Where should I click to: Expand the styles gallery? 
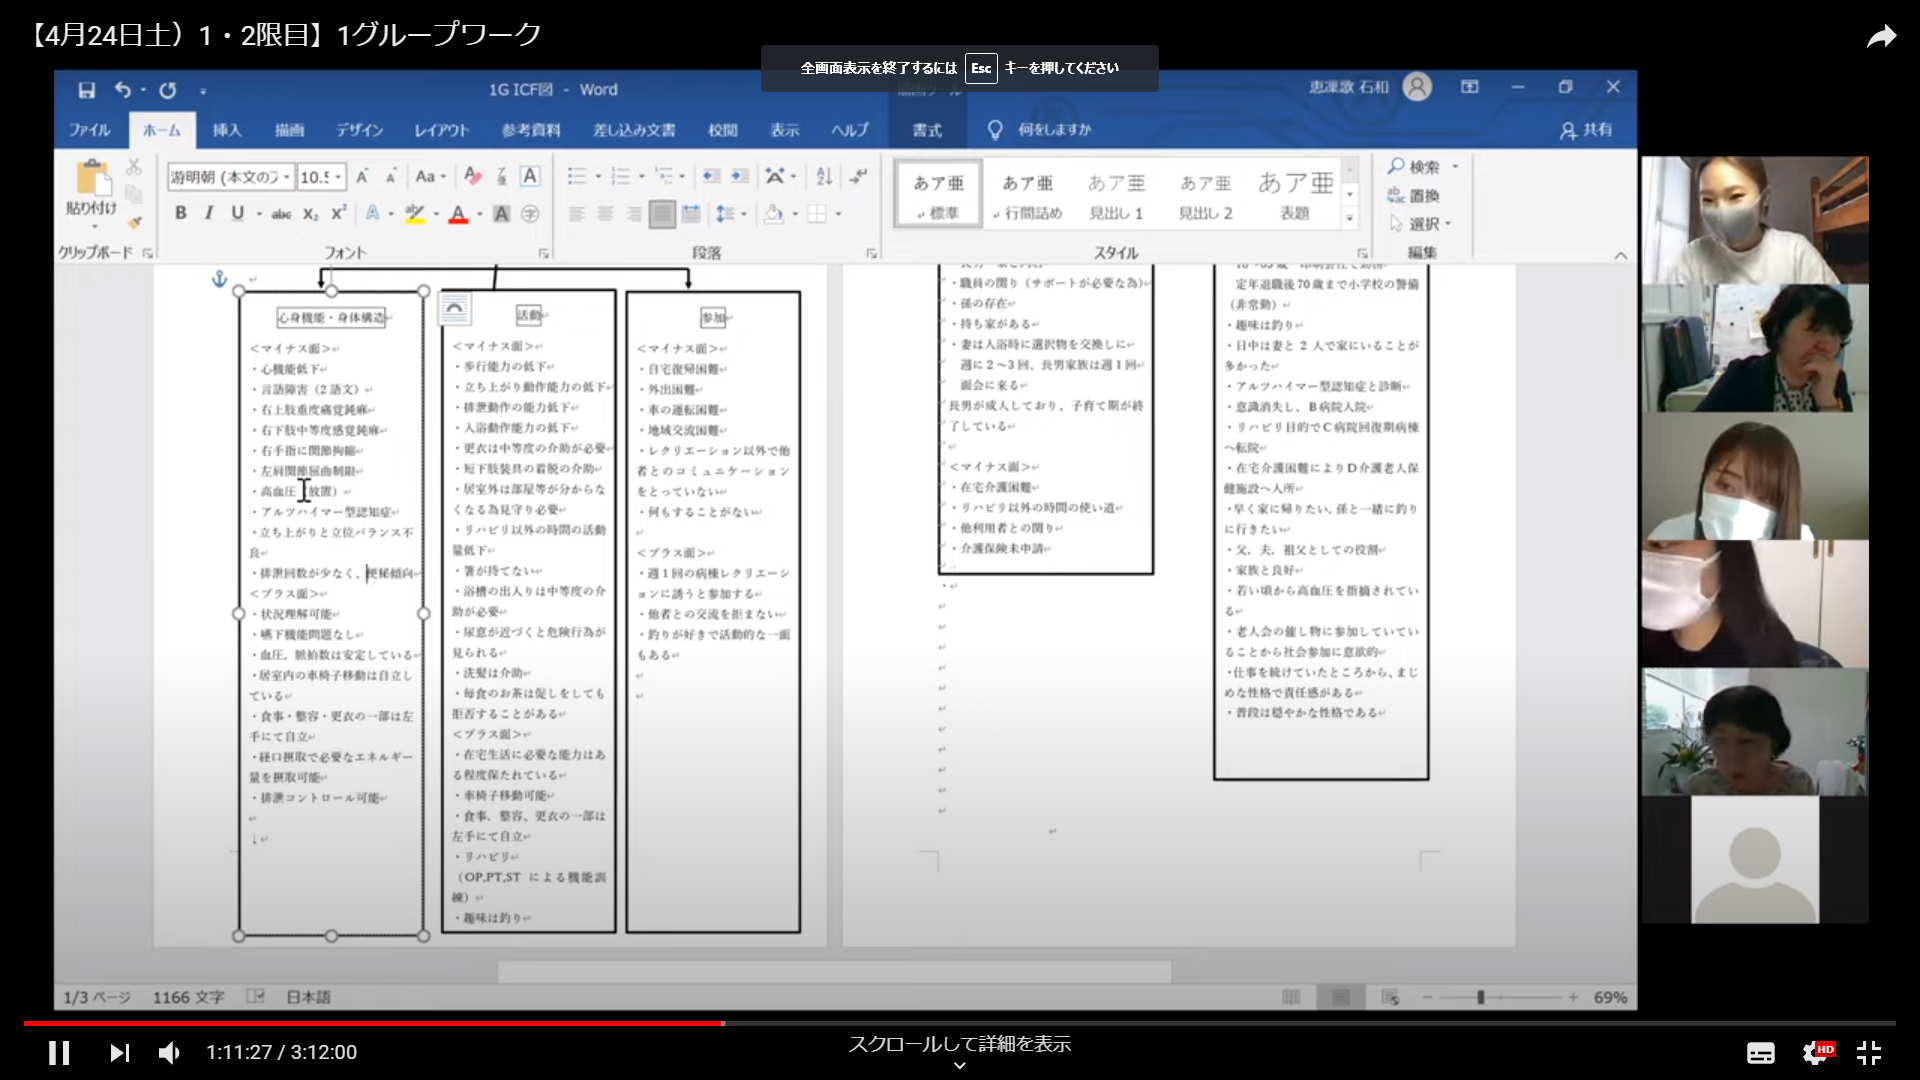(x=1350, y=218)
